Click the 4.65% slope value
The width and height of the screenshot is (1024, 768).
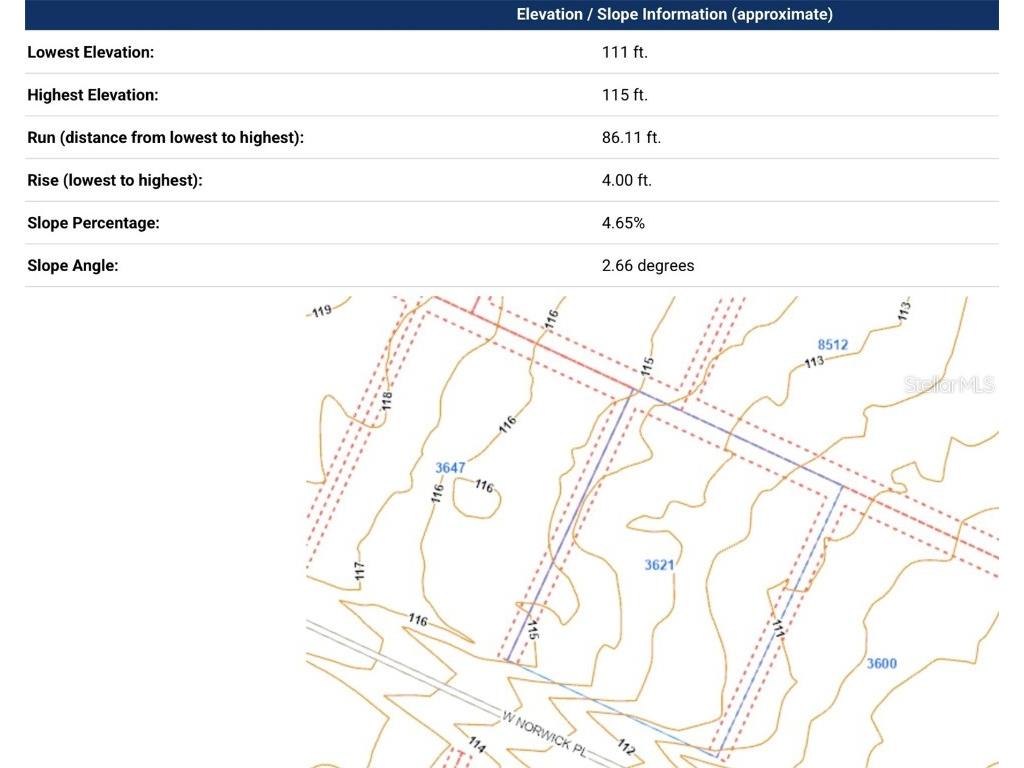(x=623, y=223)
